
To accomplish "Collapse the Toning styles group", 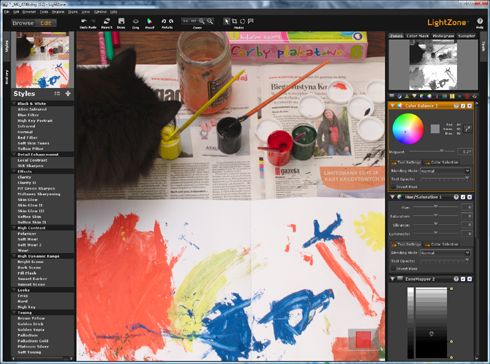I will 14,313.
